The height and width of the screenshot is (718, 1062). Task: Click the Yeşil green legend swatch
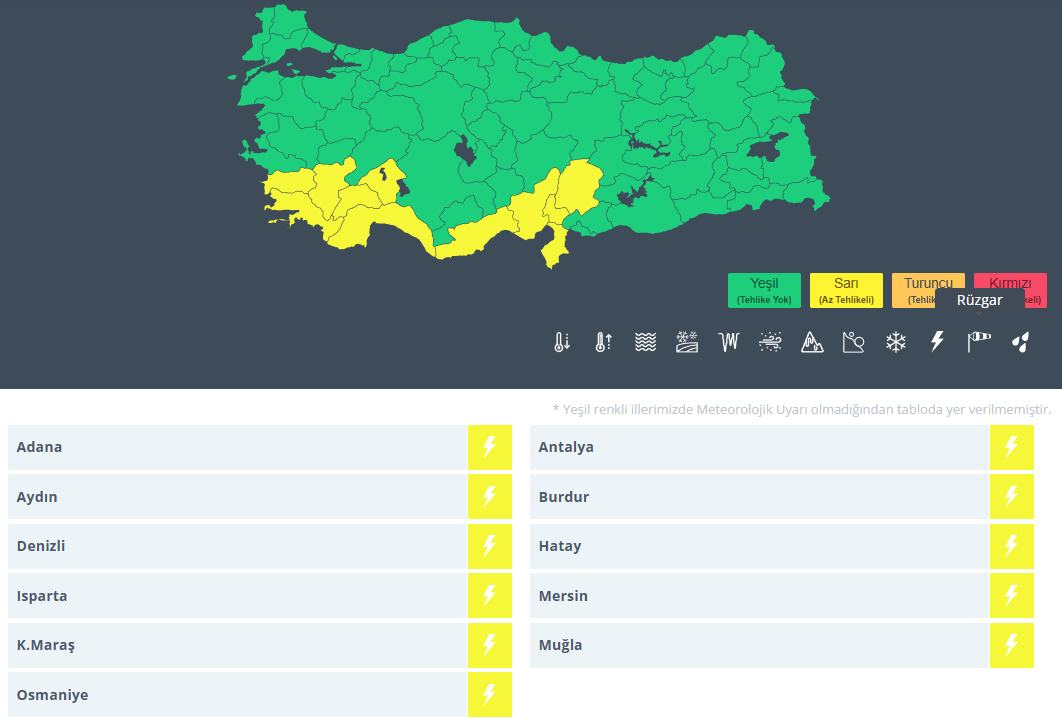coord(764,290)
